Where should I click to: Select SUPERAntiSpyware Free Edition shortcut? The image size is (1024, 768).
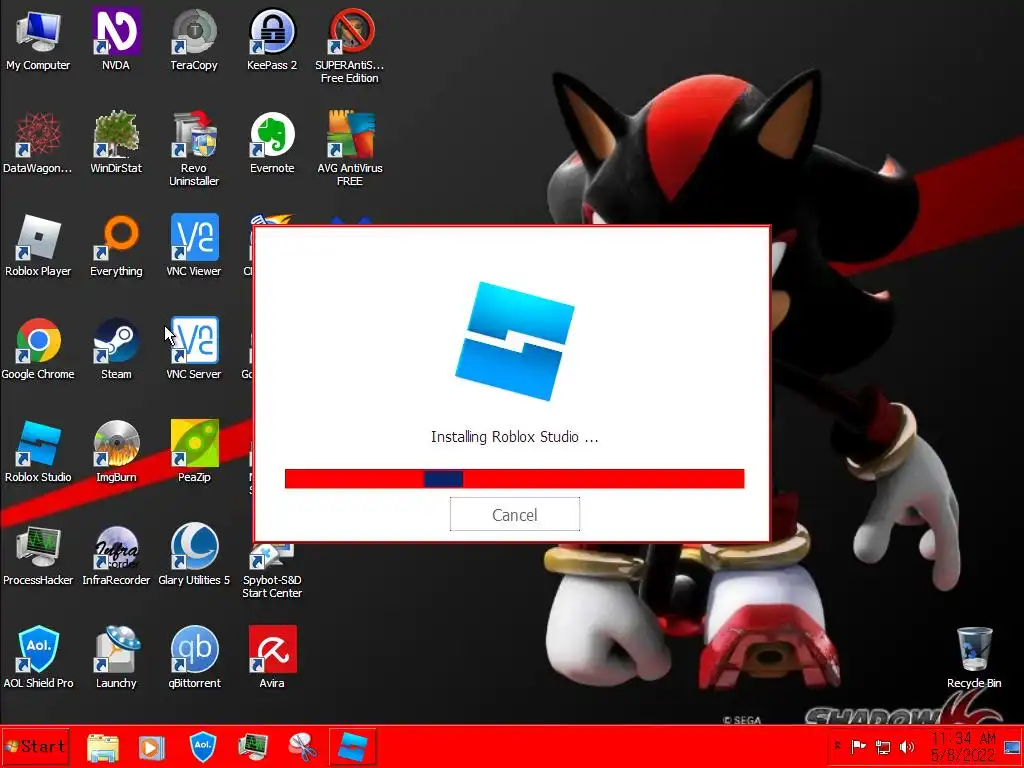tap(350, 46)
